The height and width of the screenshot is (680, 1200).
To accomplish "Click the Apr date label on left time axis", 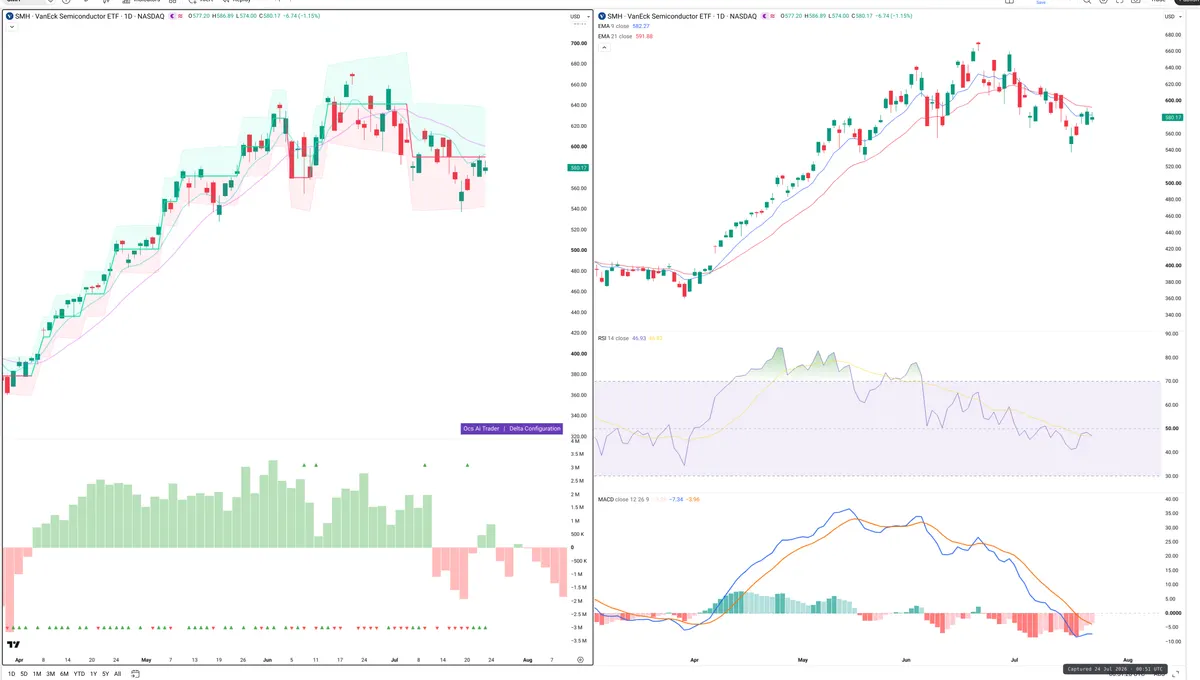I will 19,661.
